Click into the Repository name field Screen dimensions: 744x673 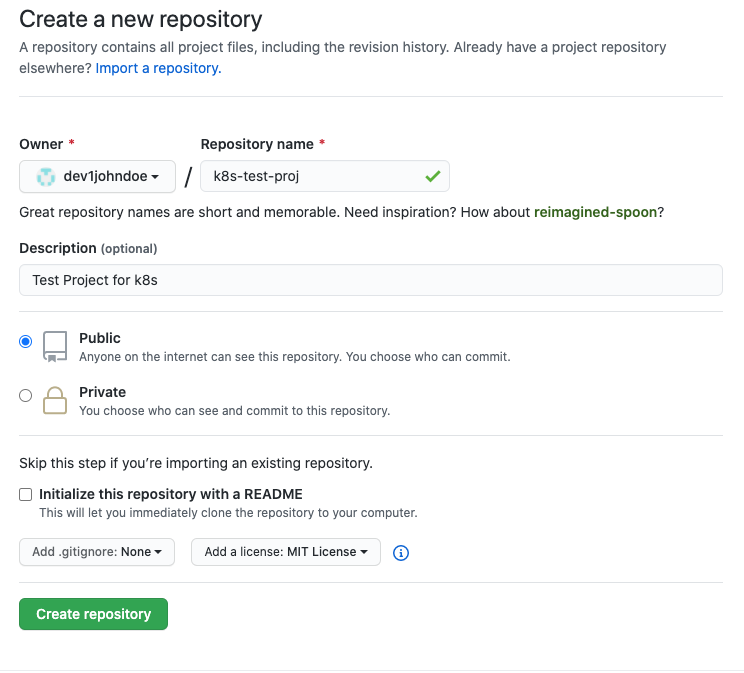coord(325,177)
